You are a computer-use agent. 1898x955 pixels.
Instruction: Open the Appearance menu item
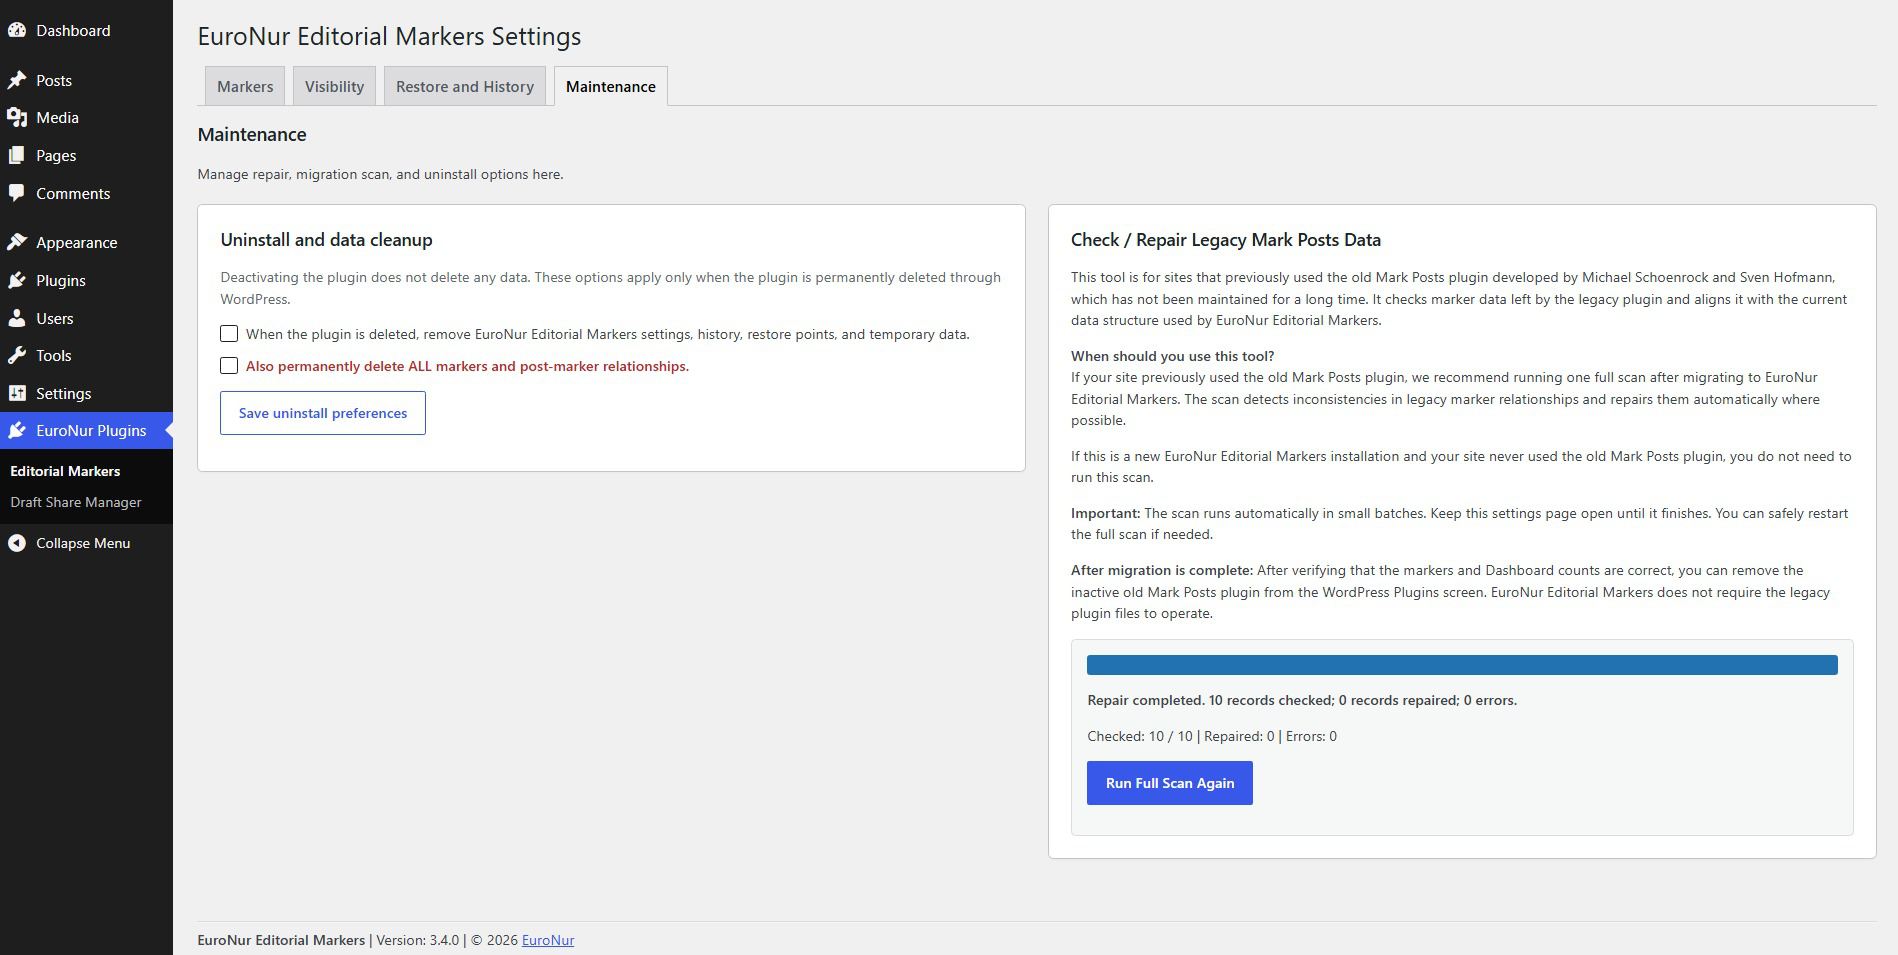[86, 243]
